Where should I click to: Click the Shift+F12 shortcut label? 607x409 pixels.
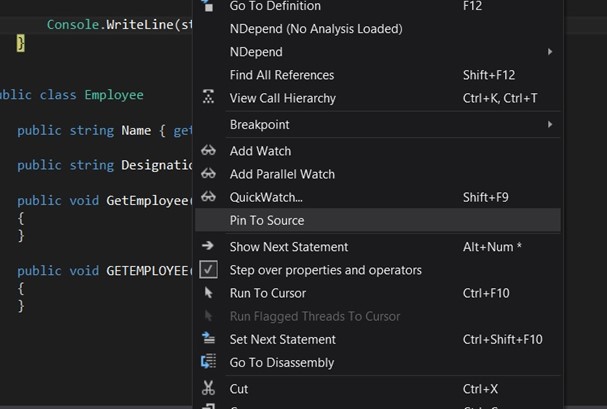pos(489,75)
